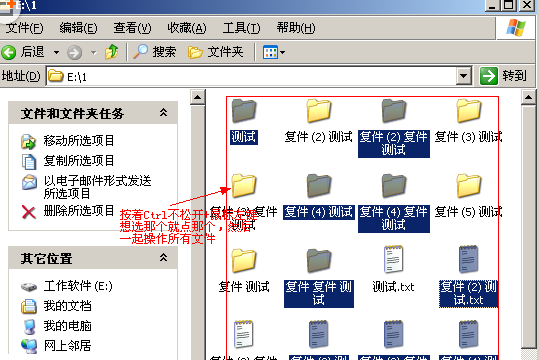Viewport: 539px width, 360px height.
Task: Click the file list scroll up arrow
Action: (529, 98)
